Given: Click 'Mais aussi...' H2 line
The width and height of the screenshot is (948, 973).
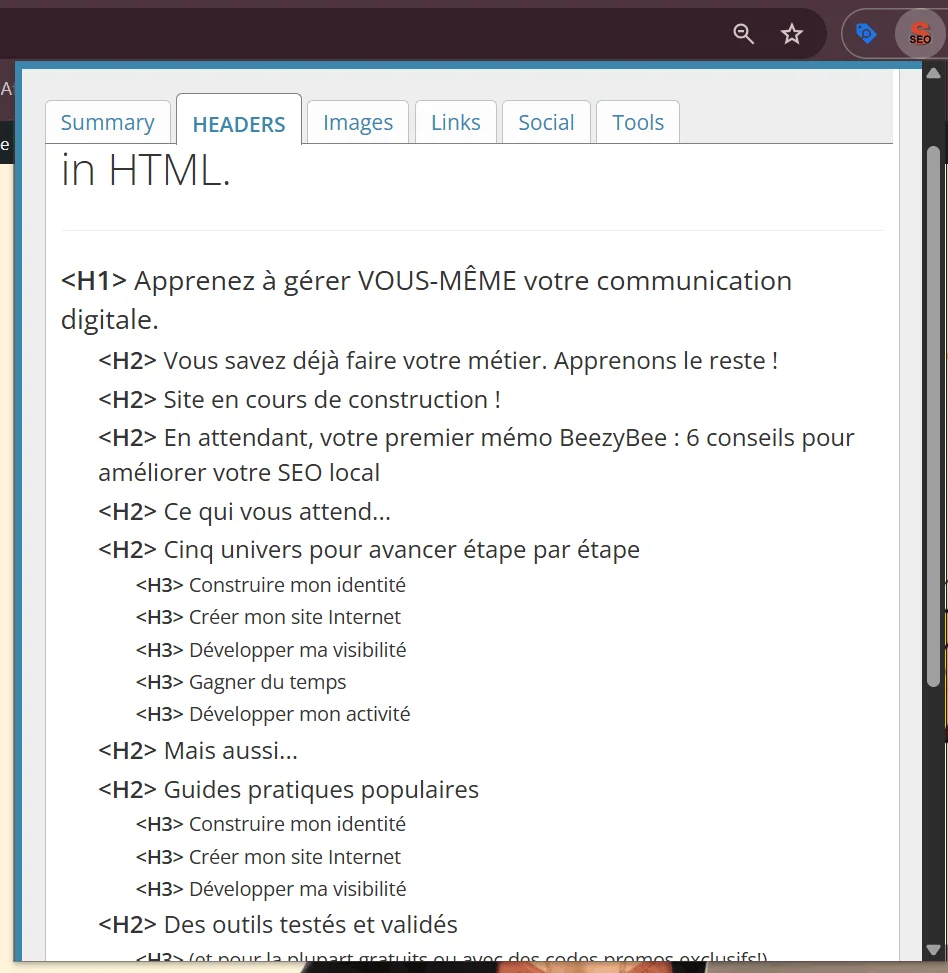Looking at the screenshot, I should pos(198,751).
